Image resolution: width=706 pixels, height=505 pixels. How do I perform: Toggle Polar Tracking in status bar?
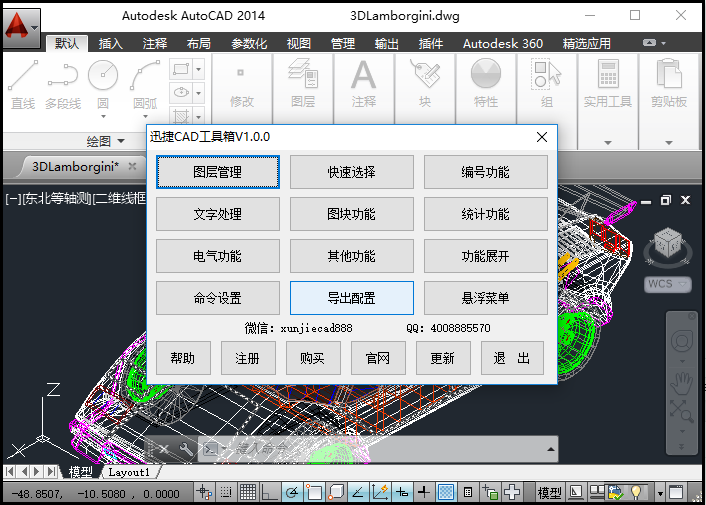tap(292, 492)
